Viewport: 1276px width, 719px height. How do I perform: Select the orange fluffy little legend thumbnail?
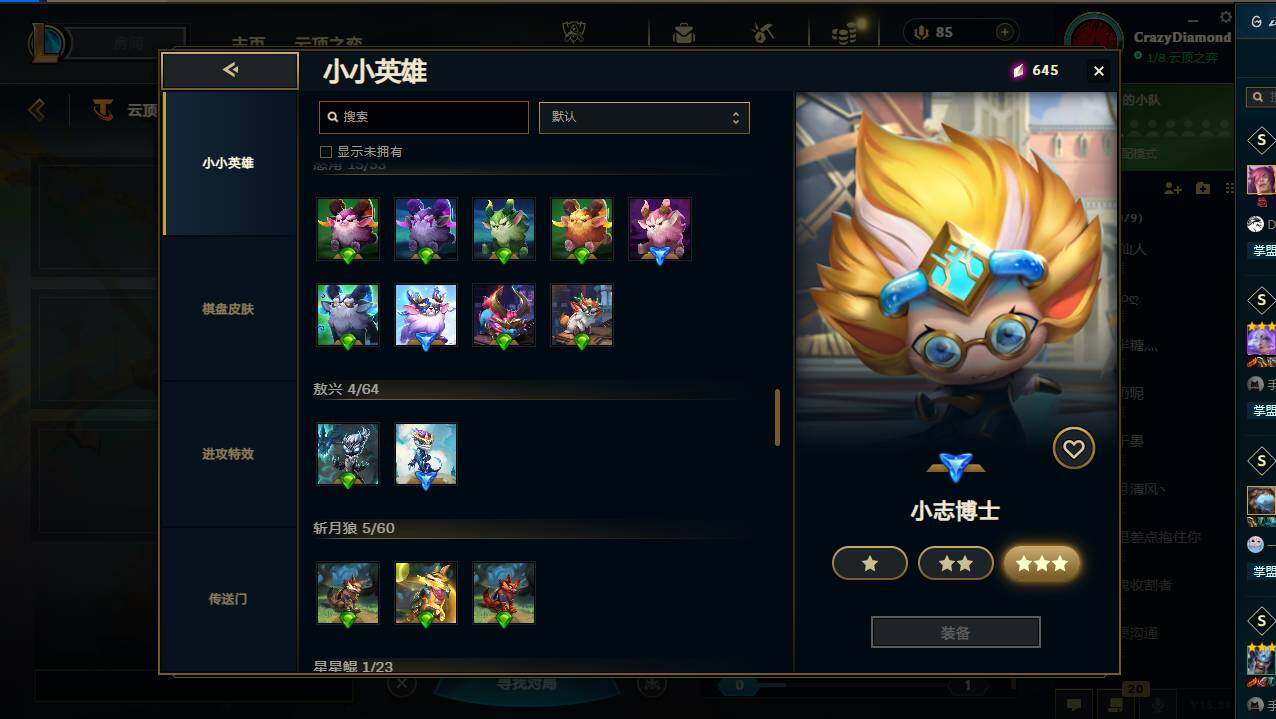(582, 229)
